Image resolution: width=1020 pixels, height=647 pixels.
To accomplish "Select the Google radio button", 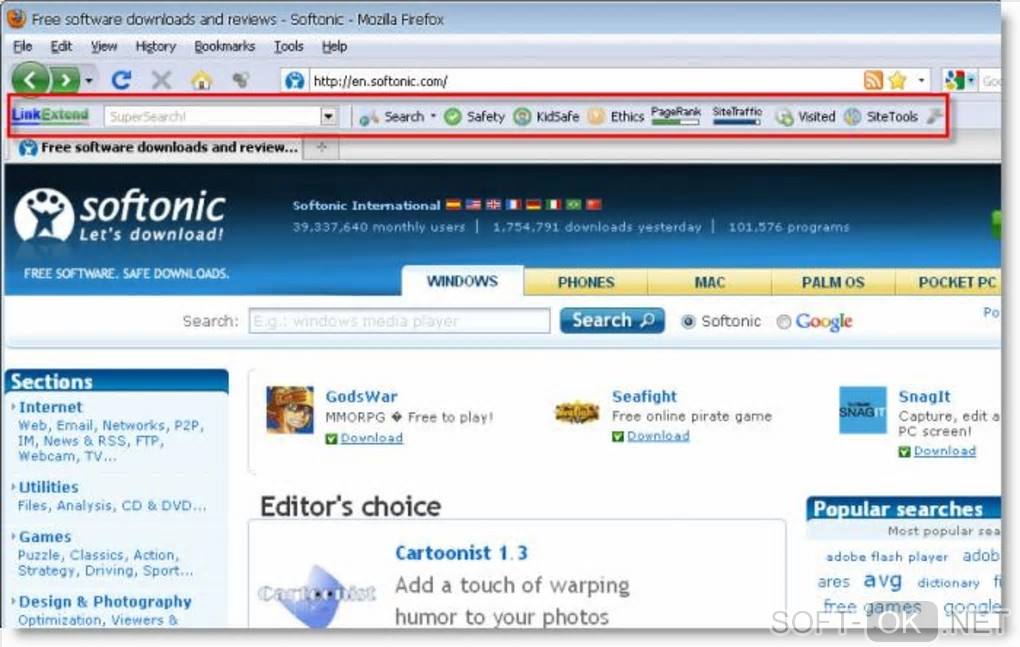I will [x=784, y=321].
